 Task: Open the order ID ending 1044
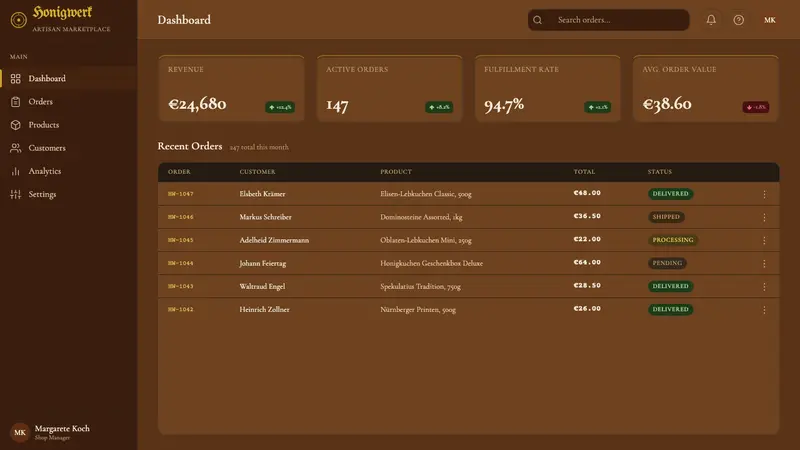[181, 263]
